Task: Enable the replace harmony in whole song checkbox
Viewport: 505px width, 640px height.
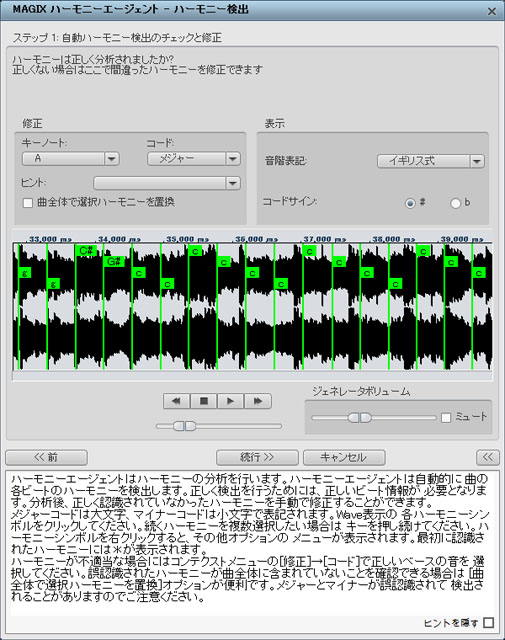Action: pos(28,202)
